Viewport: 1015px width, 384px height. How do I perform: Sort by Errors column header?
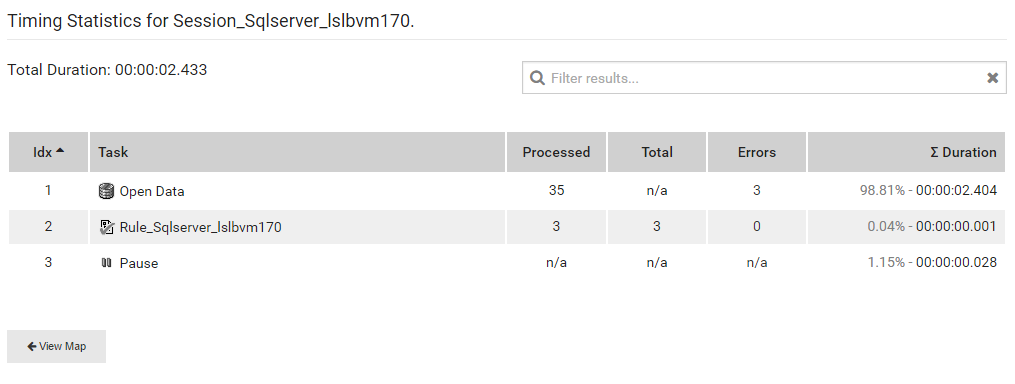(757, 152)
